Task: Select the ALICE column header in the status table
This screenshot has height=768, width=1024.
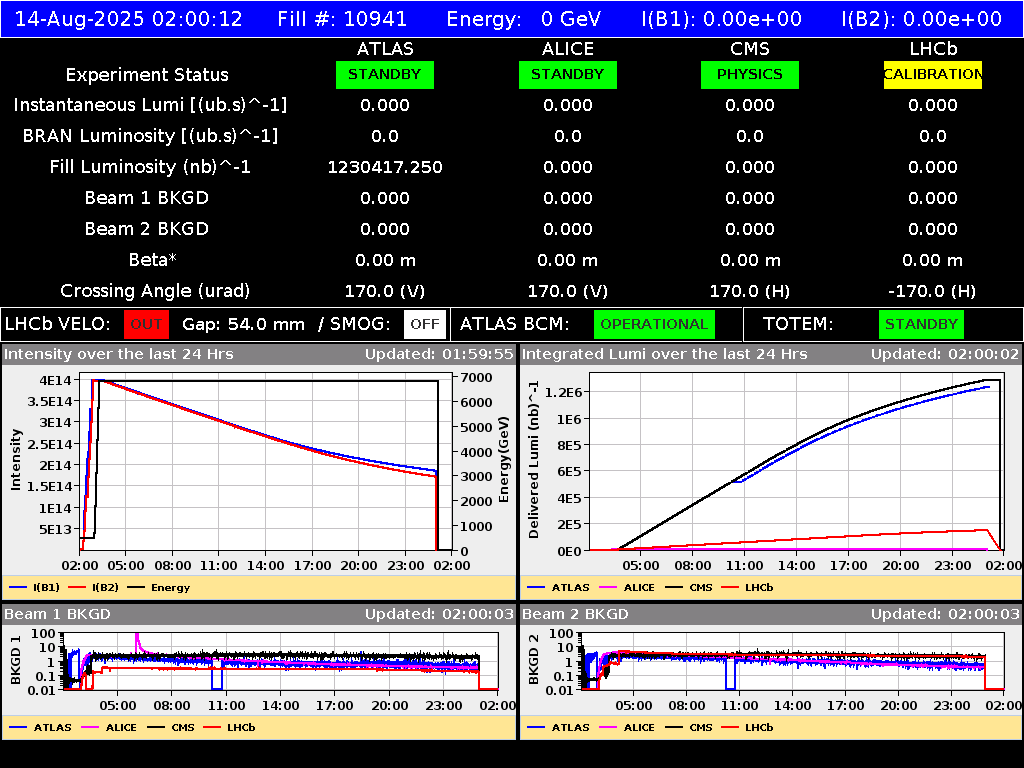Action: point(568,49)
